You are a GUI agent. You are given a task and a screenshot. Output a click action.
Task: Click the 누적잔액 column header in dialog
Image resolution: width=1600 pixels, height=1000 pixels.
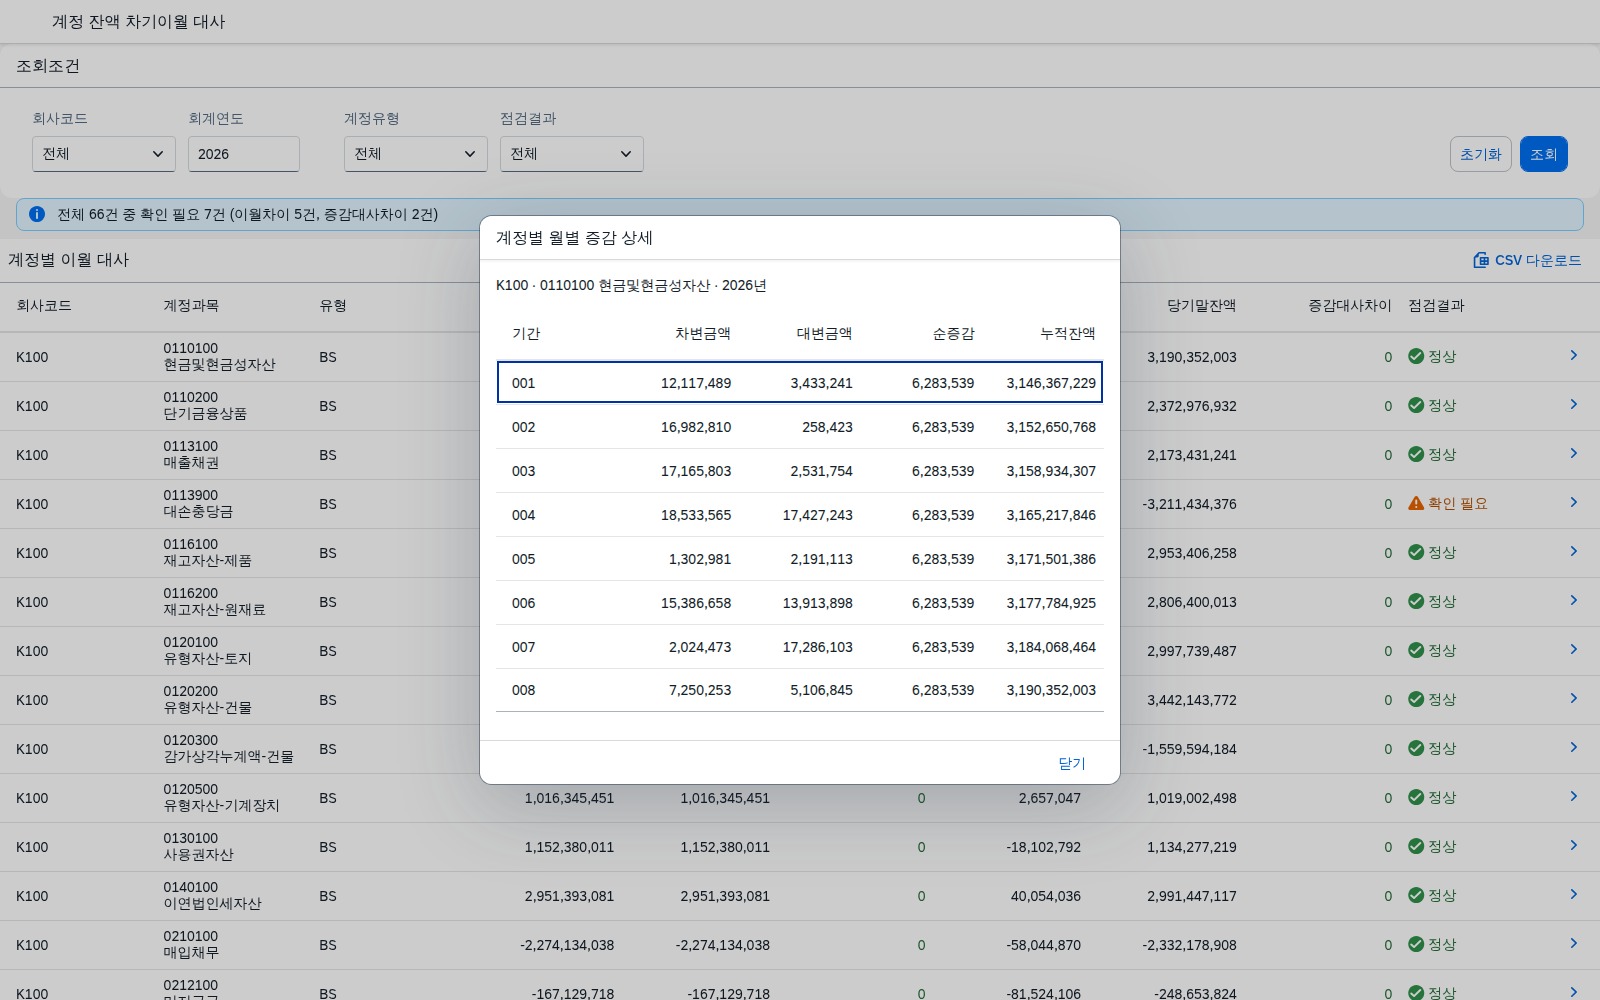1068,334
